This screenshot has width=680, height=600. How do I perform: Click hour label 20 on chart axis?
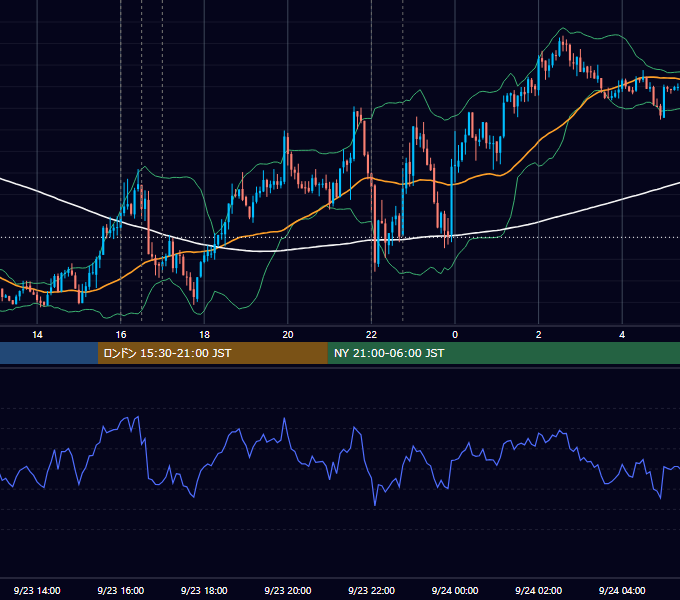[288, 335]
